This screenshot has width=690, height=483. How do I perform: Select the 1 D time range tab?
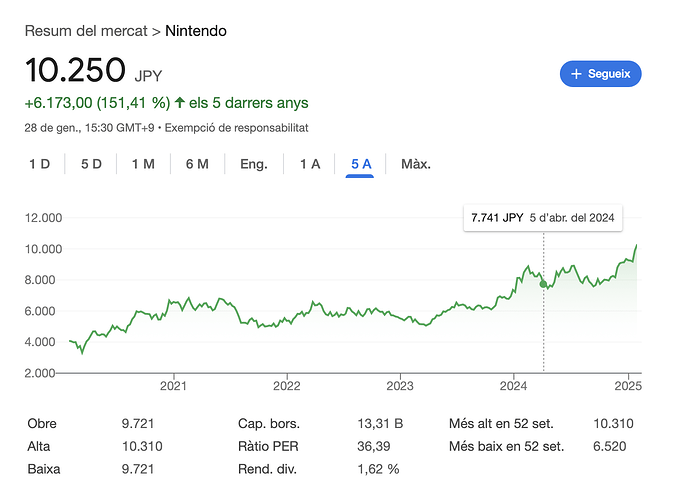pos(40,164)
